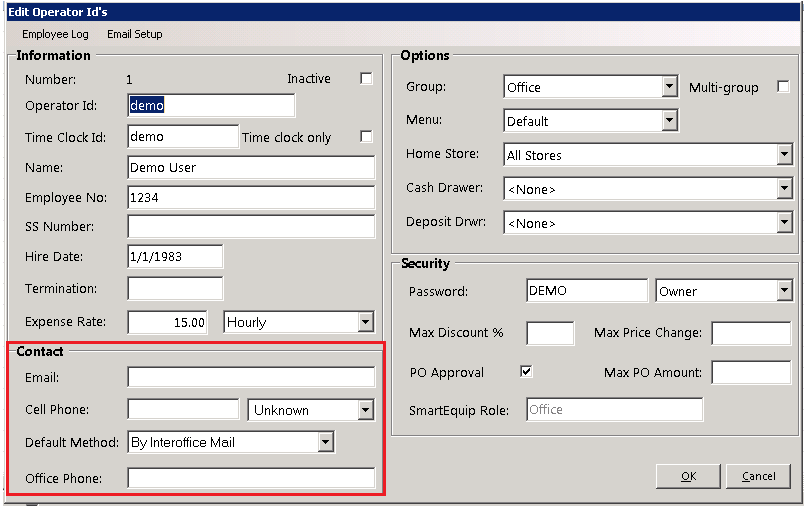
Task: Open the security level dropdown showing Owner
Action: tap(784, 291)
